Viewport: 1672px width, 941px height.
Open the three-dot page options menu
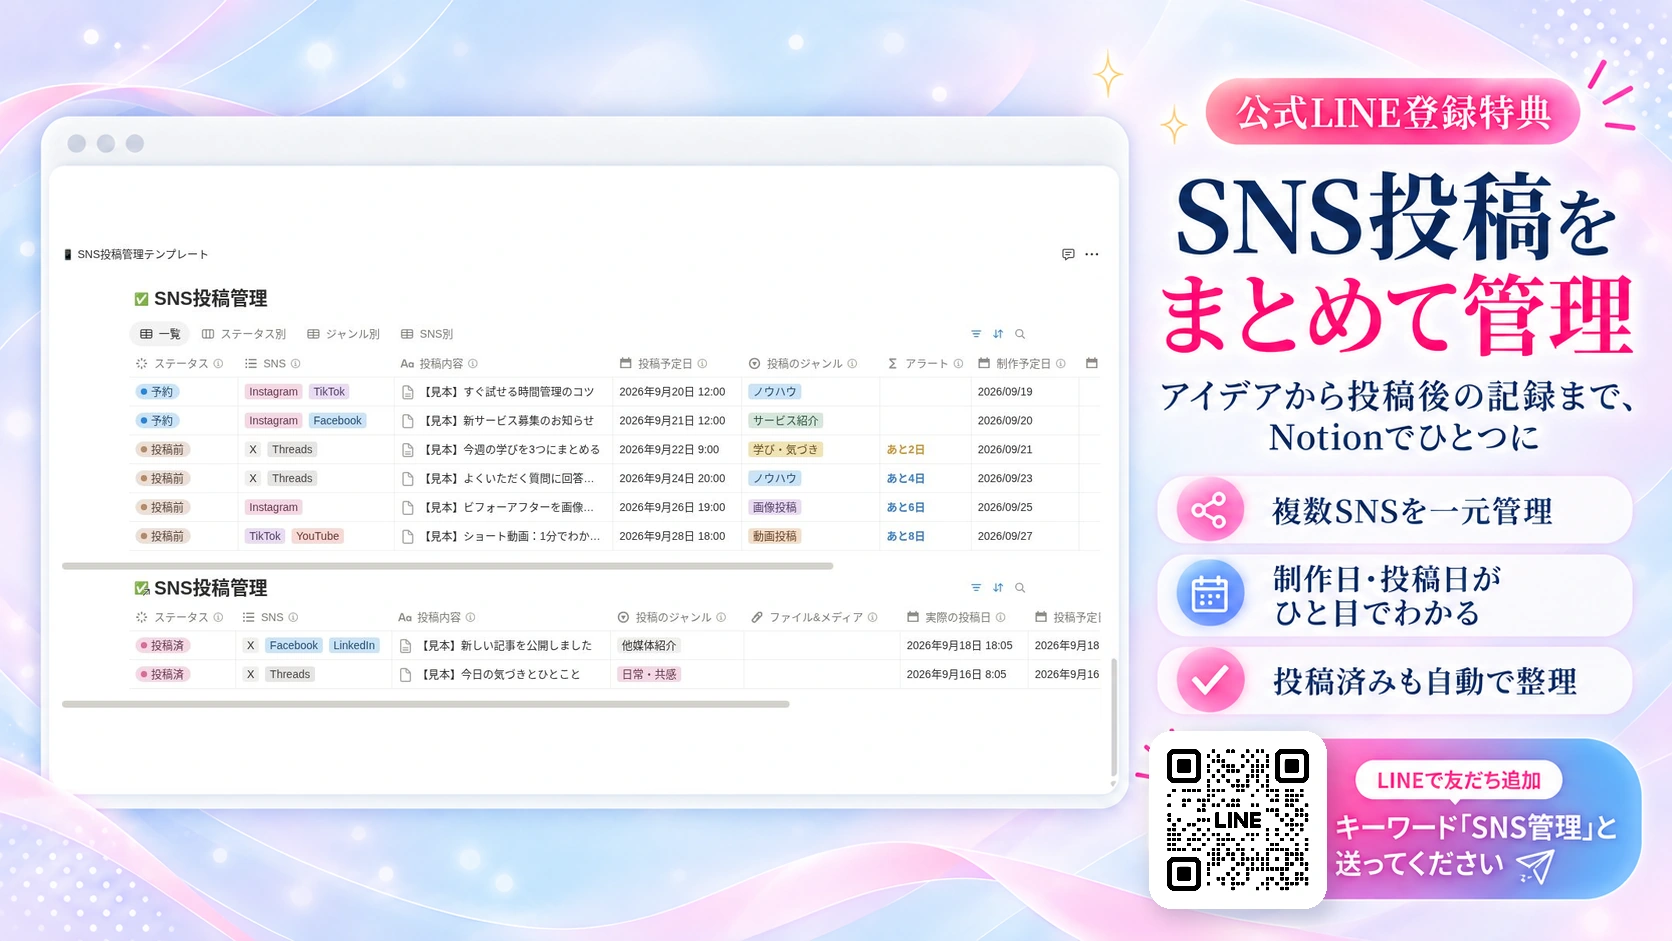[x=1092, y=254]
